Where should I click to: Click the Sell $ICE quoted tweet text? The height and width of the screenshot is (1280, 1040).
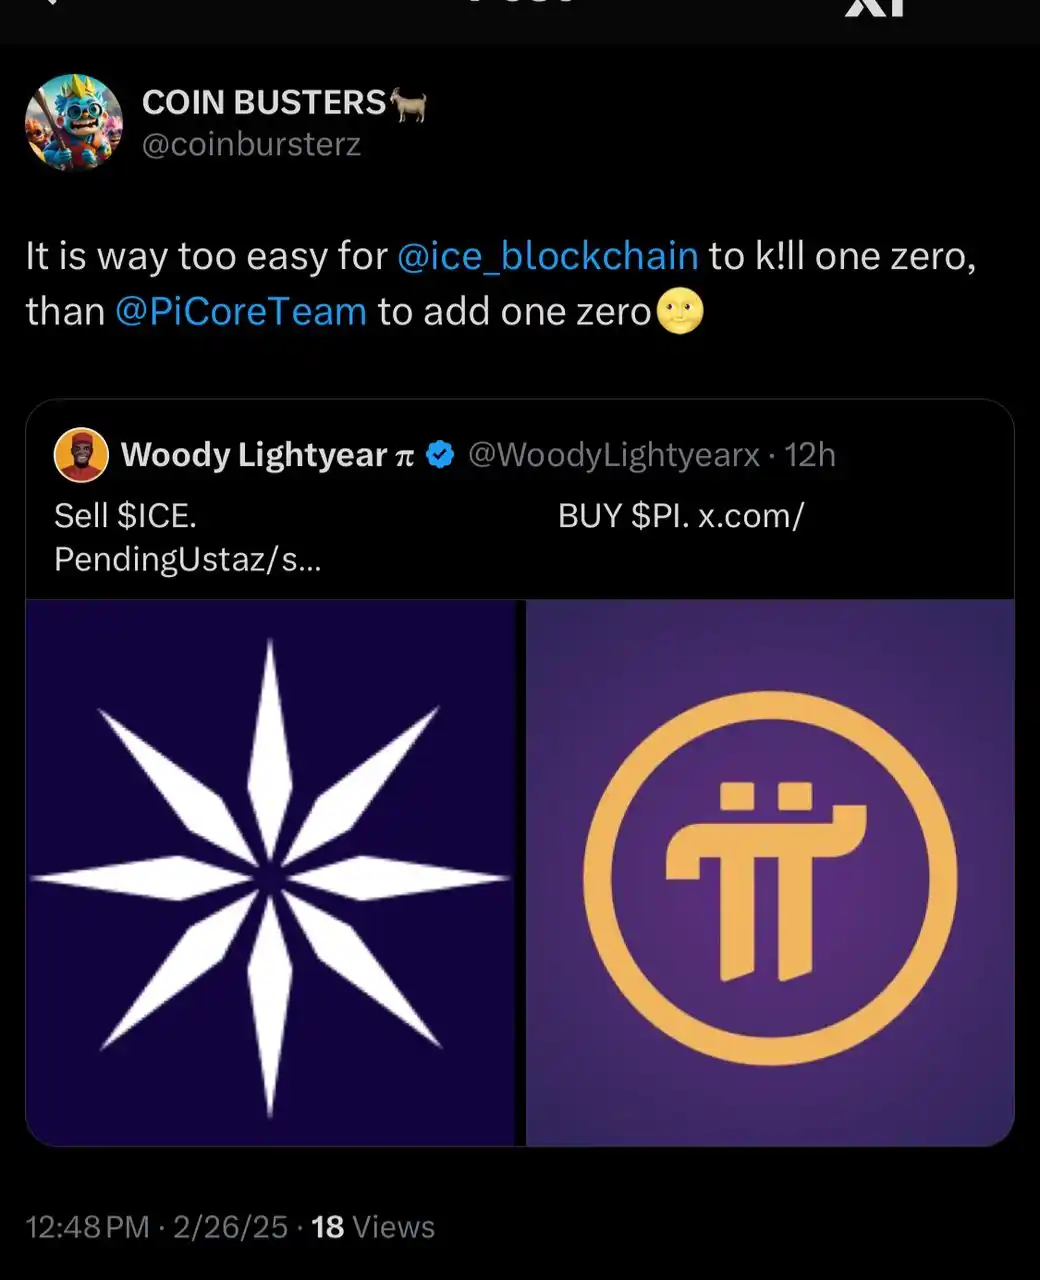point(125,516)
